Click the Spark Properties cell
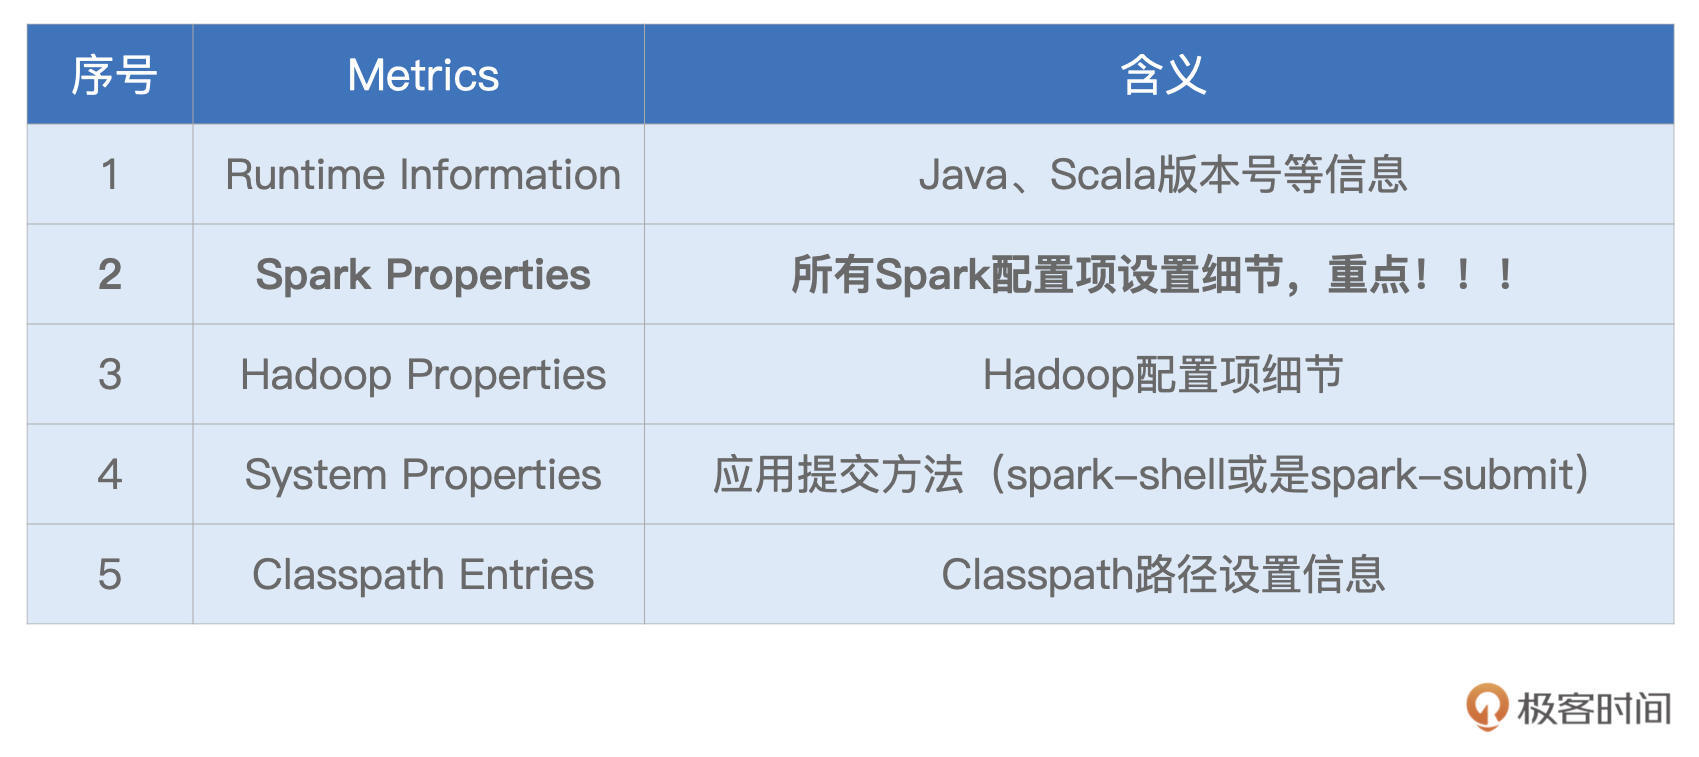The image size is (1699, 757). pyautogui.click(x=422, y=275)
